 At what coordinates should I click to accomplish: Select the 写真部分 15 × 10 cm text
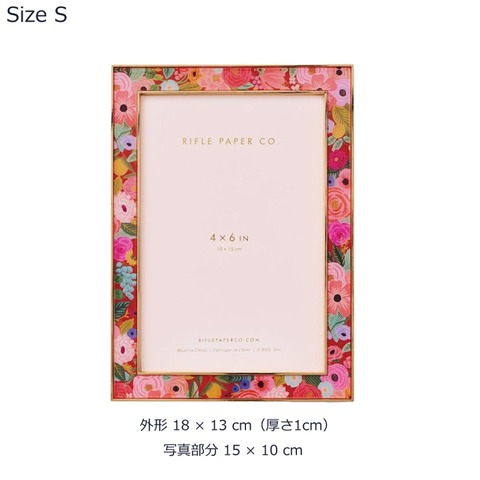click(233, 450)
